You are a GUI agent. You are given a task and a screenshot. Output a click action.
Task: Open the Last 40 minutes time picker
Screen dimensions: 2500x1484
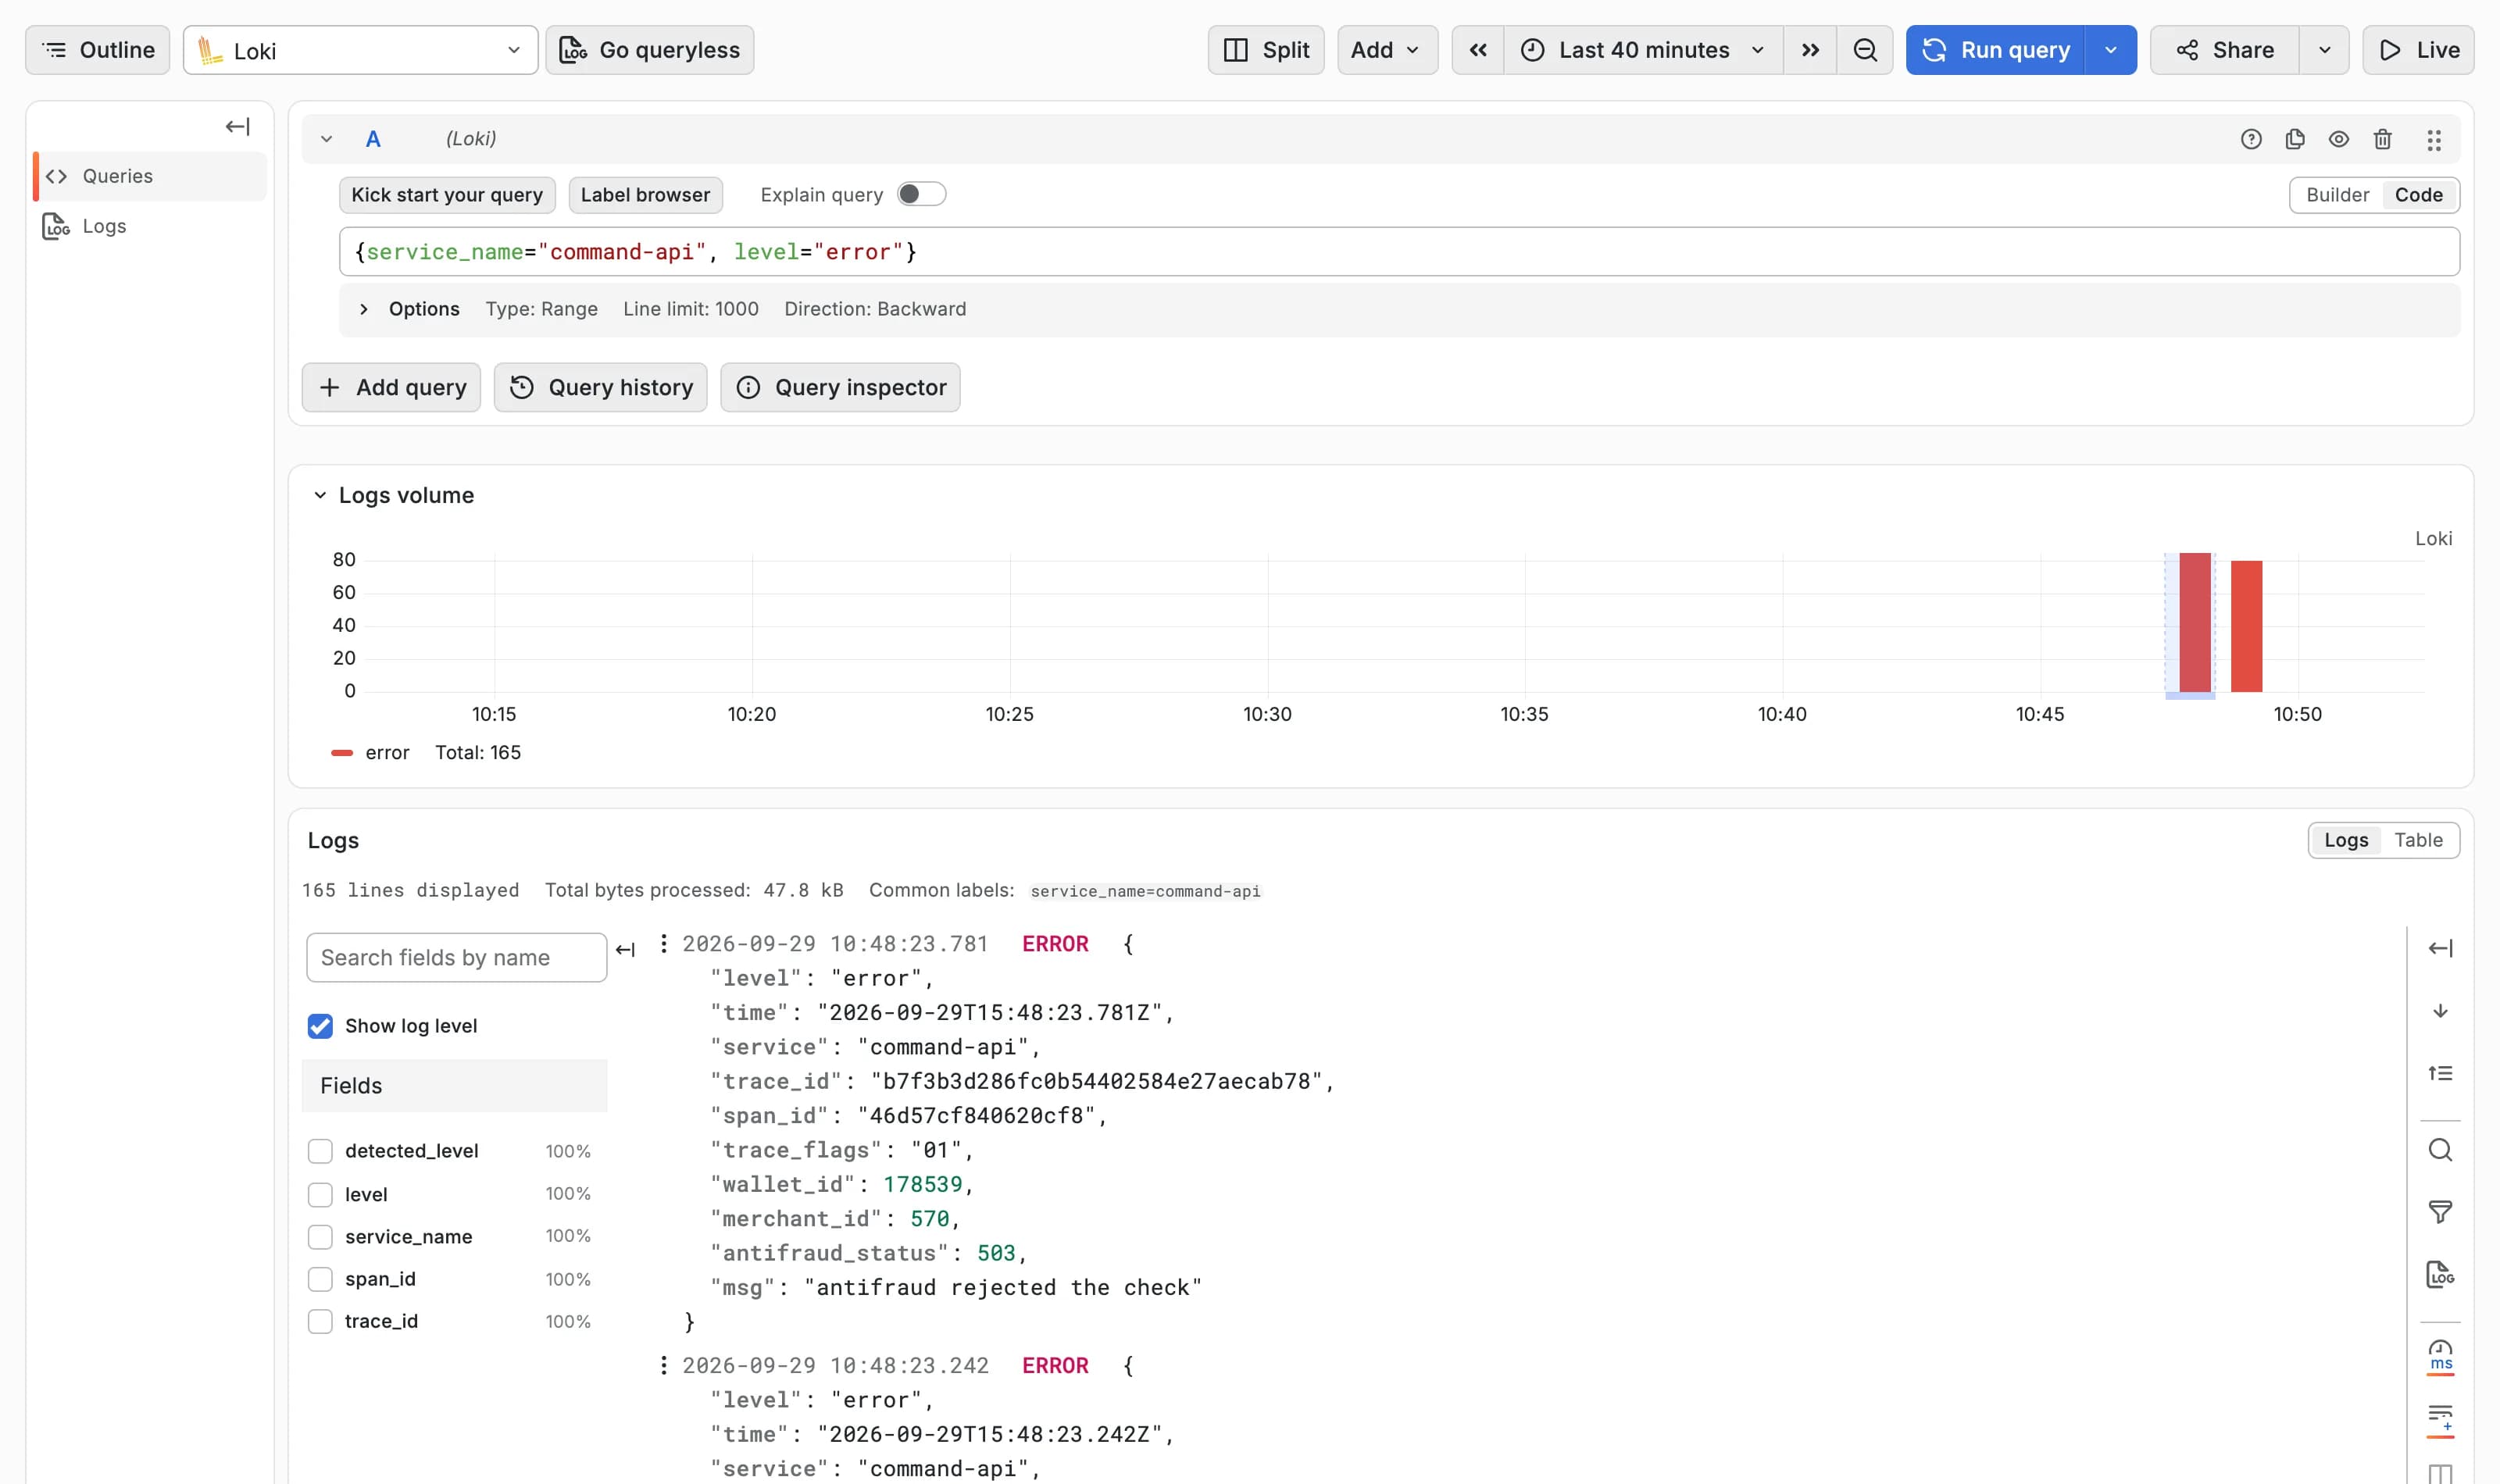tap(1643, 50)
